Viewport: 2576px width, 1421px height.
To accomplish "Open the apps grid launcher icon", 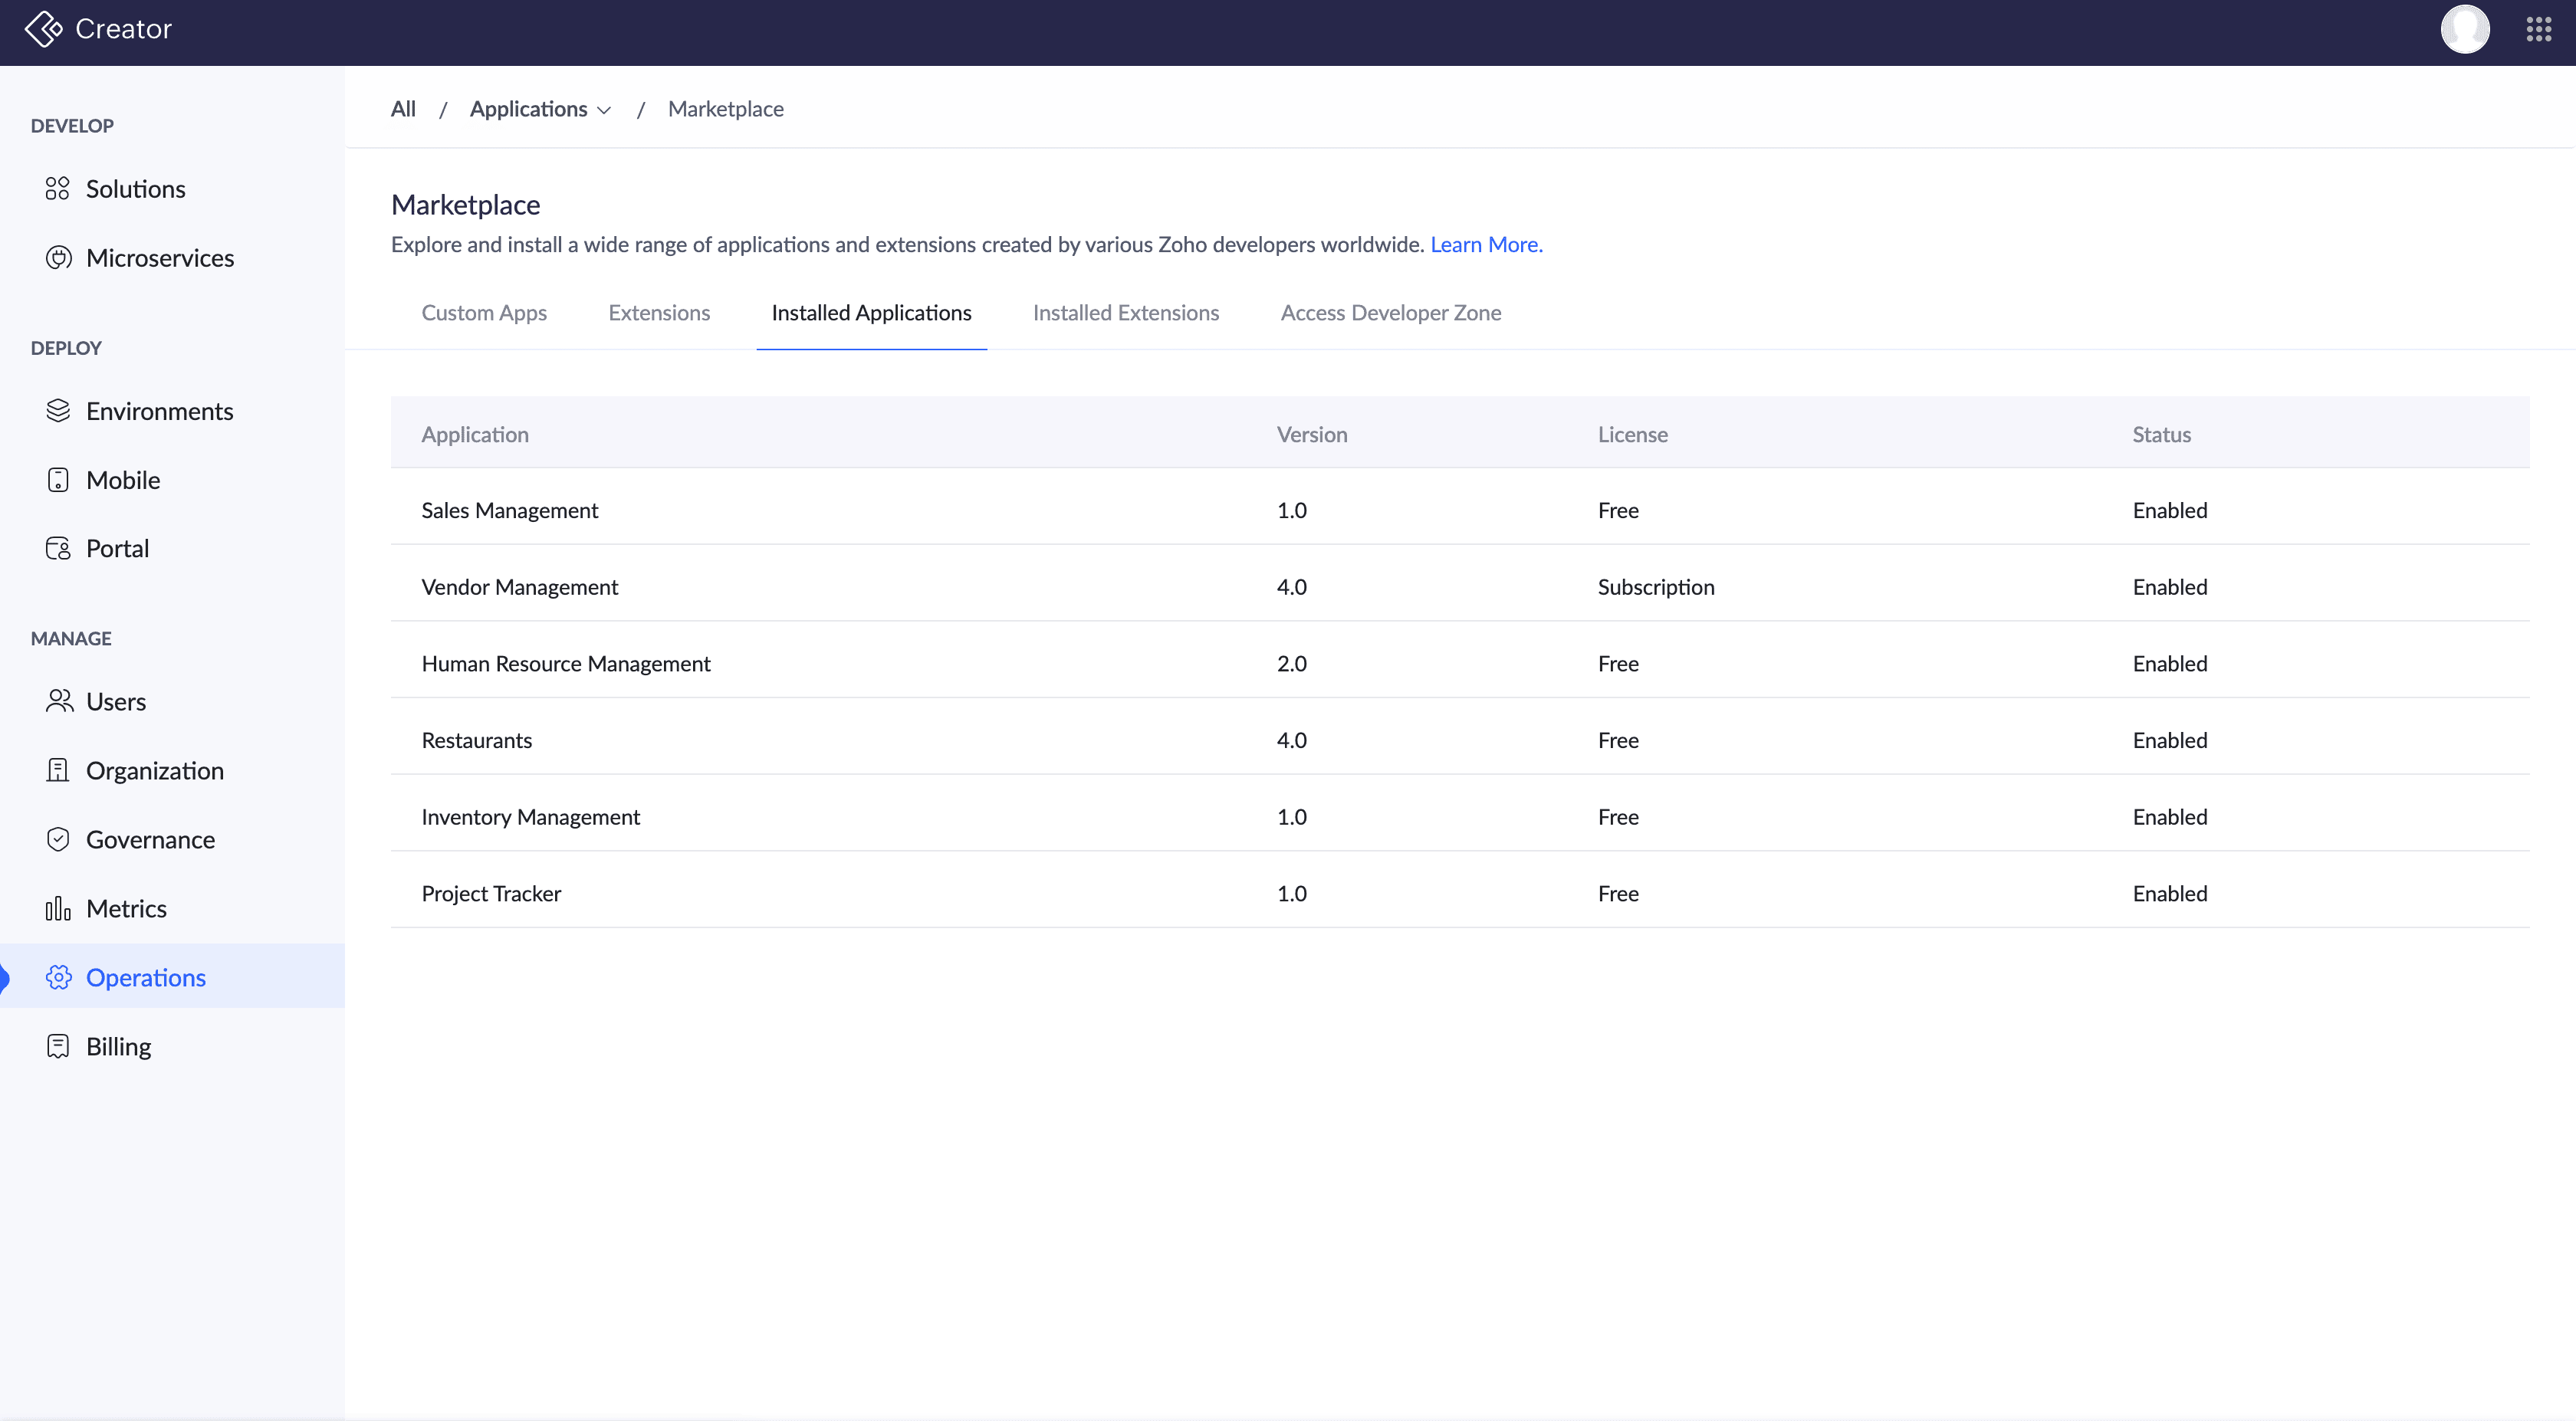I will (2538, 29).
